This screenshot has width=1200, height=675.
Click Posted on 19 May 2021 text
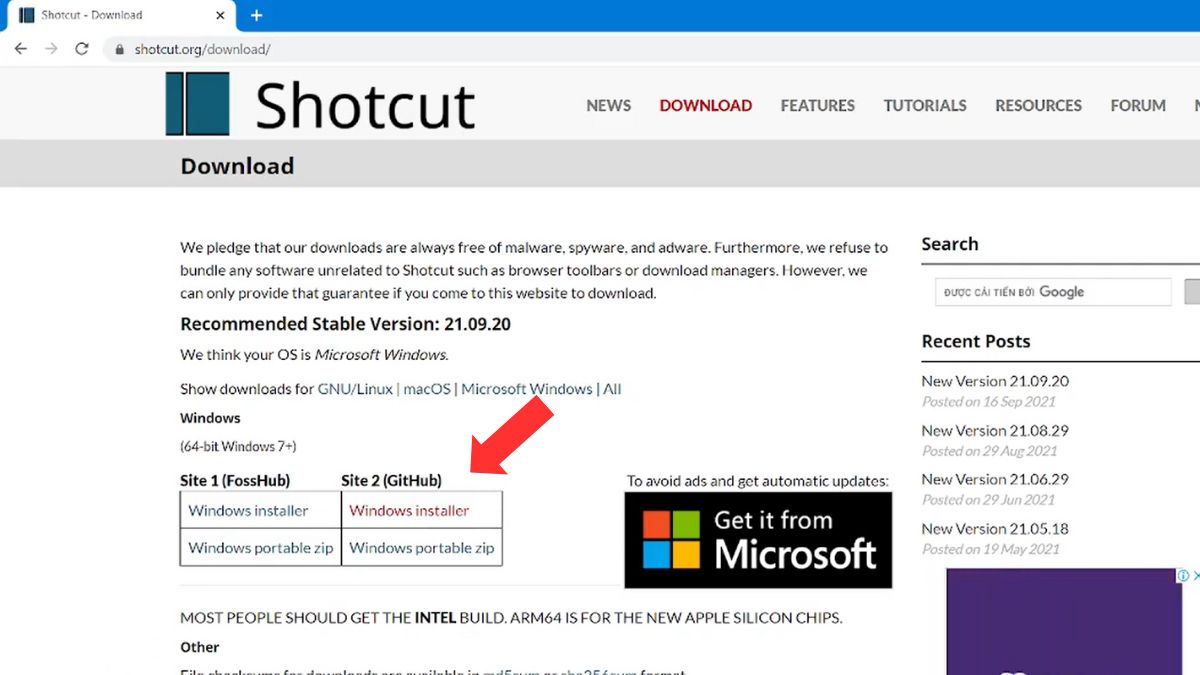point(990,549)
